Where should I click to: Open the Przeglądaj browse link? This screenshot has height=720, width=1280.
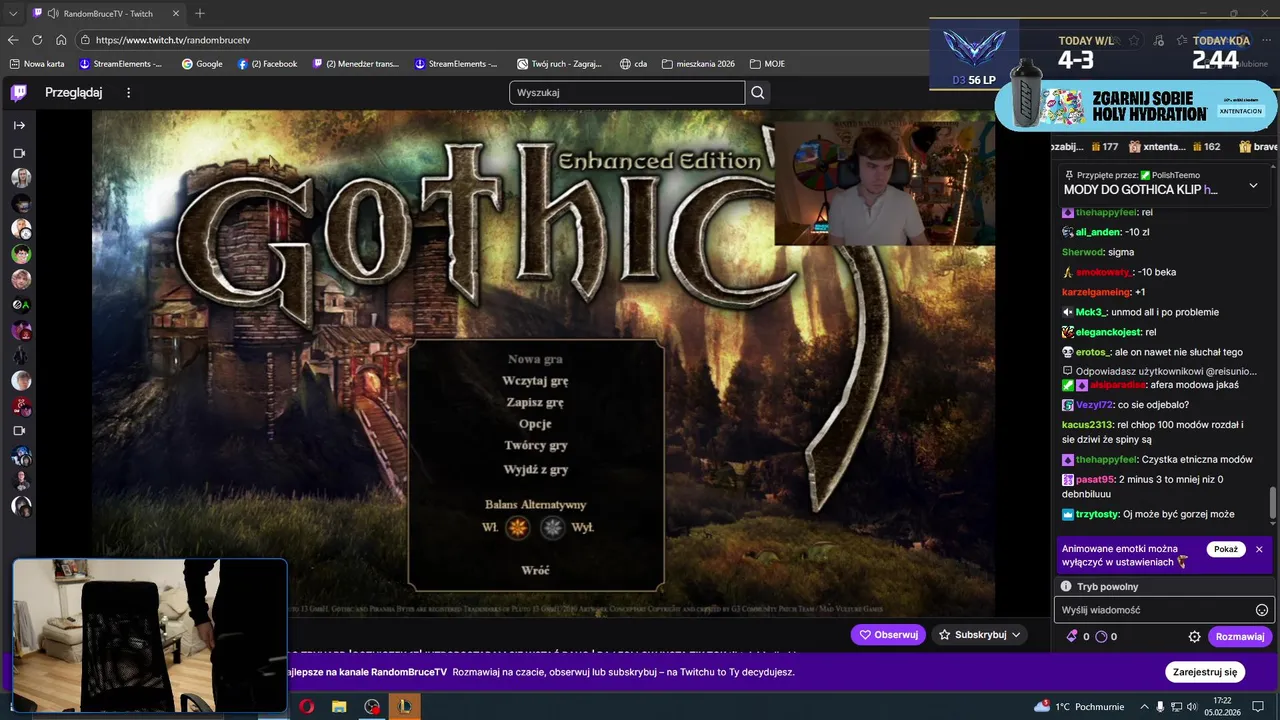click(x=73, y=93)
